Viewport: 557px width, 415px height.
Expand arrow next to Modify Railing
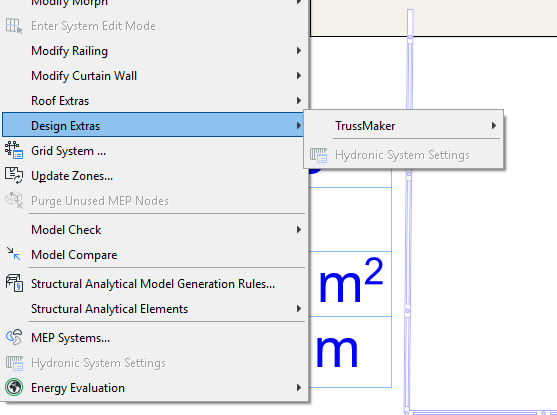(299, 51)
